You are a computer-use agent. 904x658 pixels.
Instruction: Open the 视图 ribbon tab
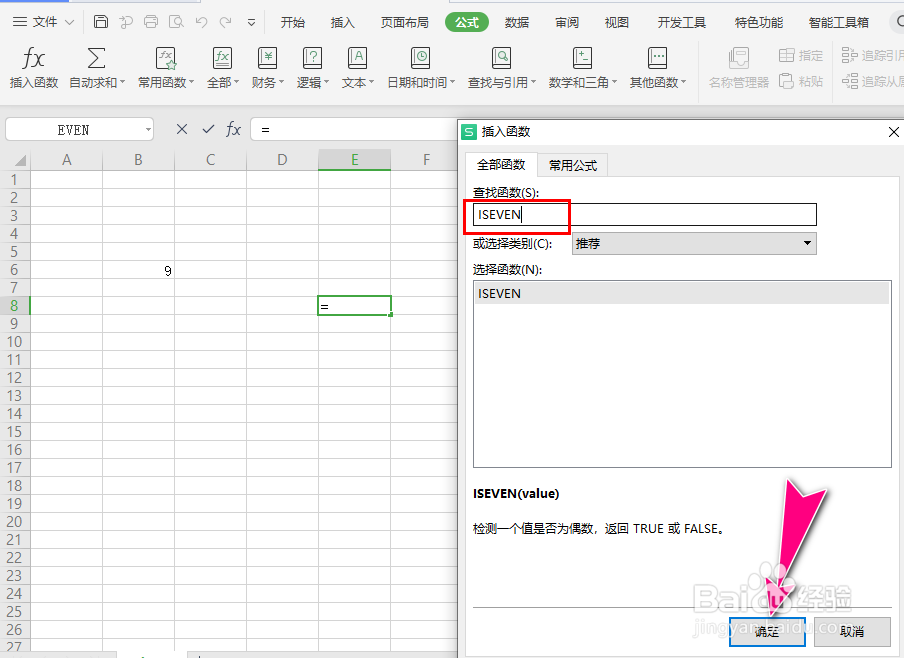tap(616, 22)
